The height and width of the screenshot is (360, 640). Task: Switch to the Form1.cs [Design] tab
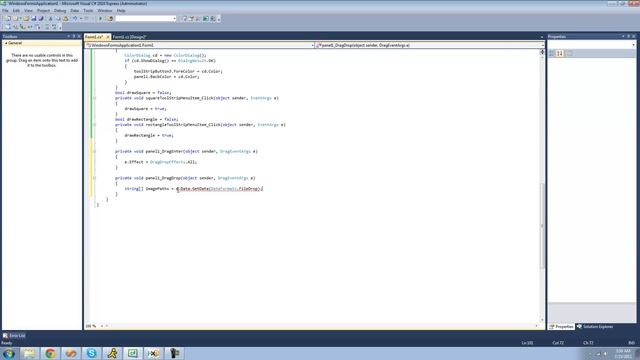tap(129, 37)
